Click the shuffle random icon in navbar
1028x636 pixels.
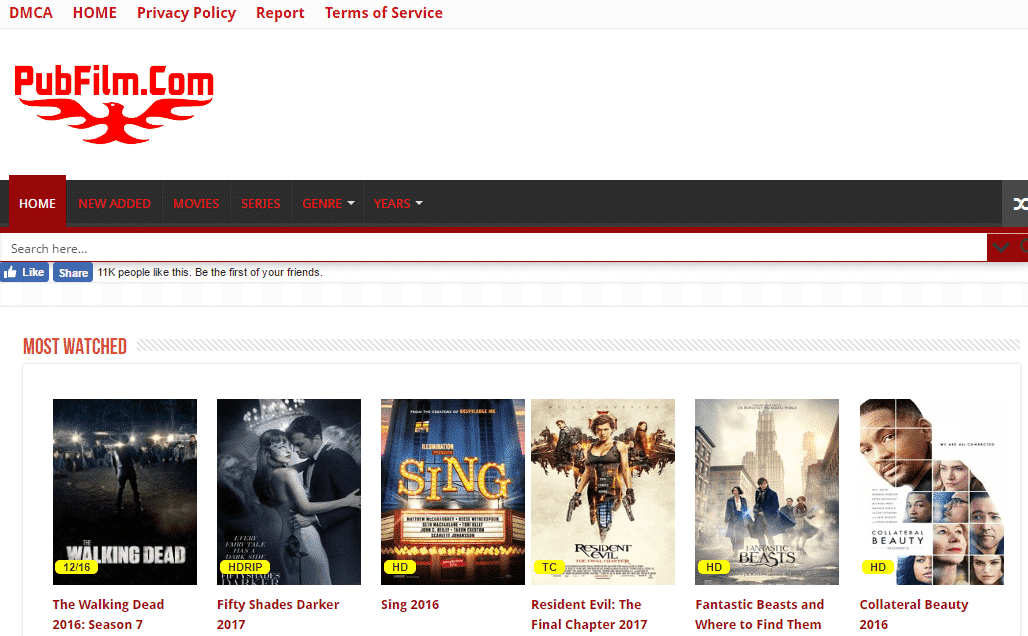(x=1019, y=204)
